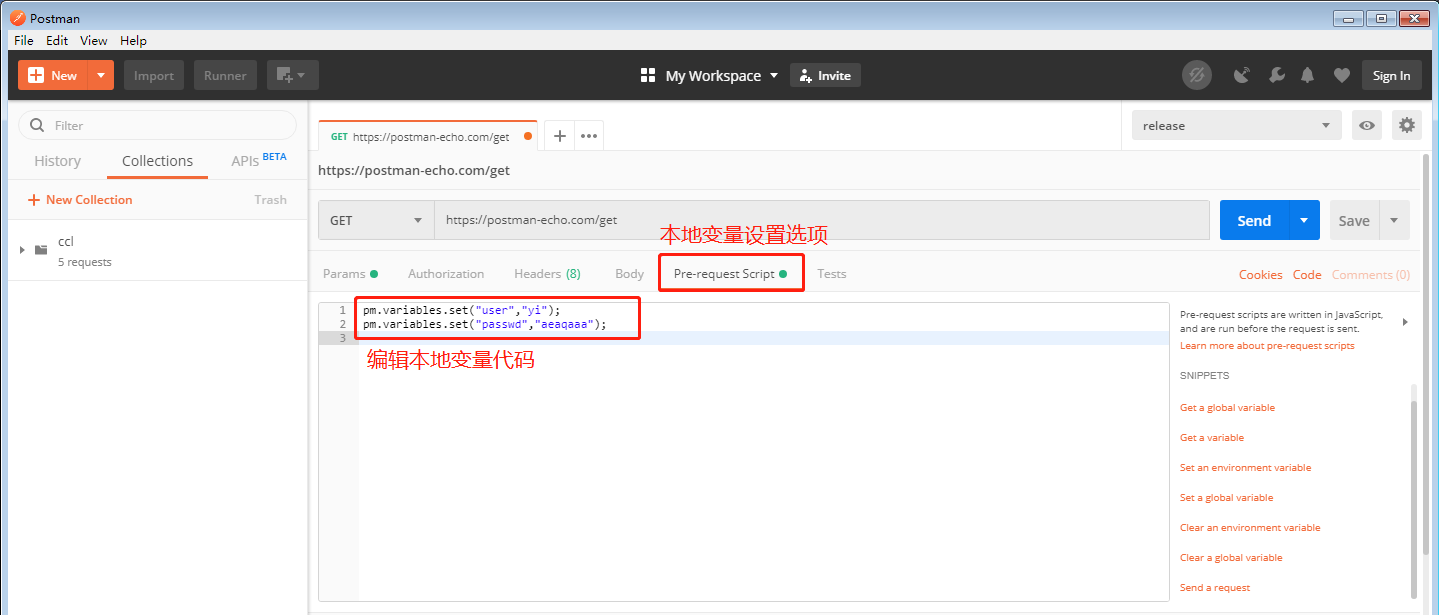Click the orange New button
This screenshot has width=1439, height=615.
point(53,75)
